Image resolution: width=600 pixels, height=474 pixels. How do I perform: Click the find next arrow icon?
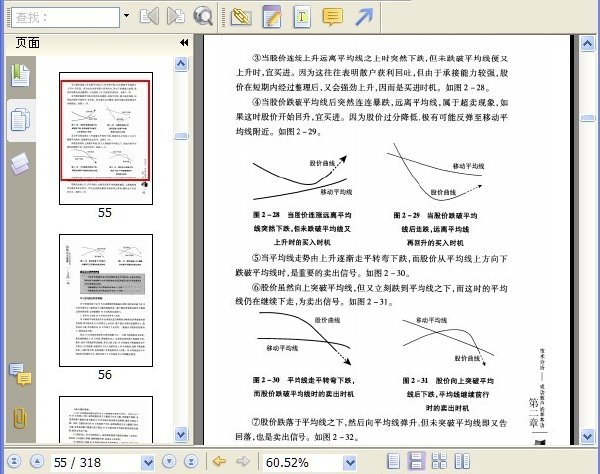click(176, 16)
